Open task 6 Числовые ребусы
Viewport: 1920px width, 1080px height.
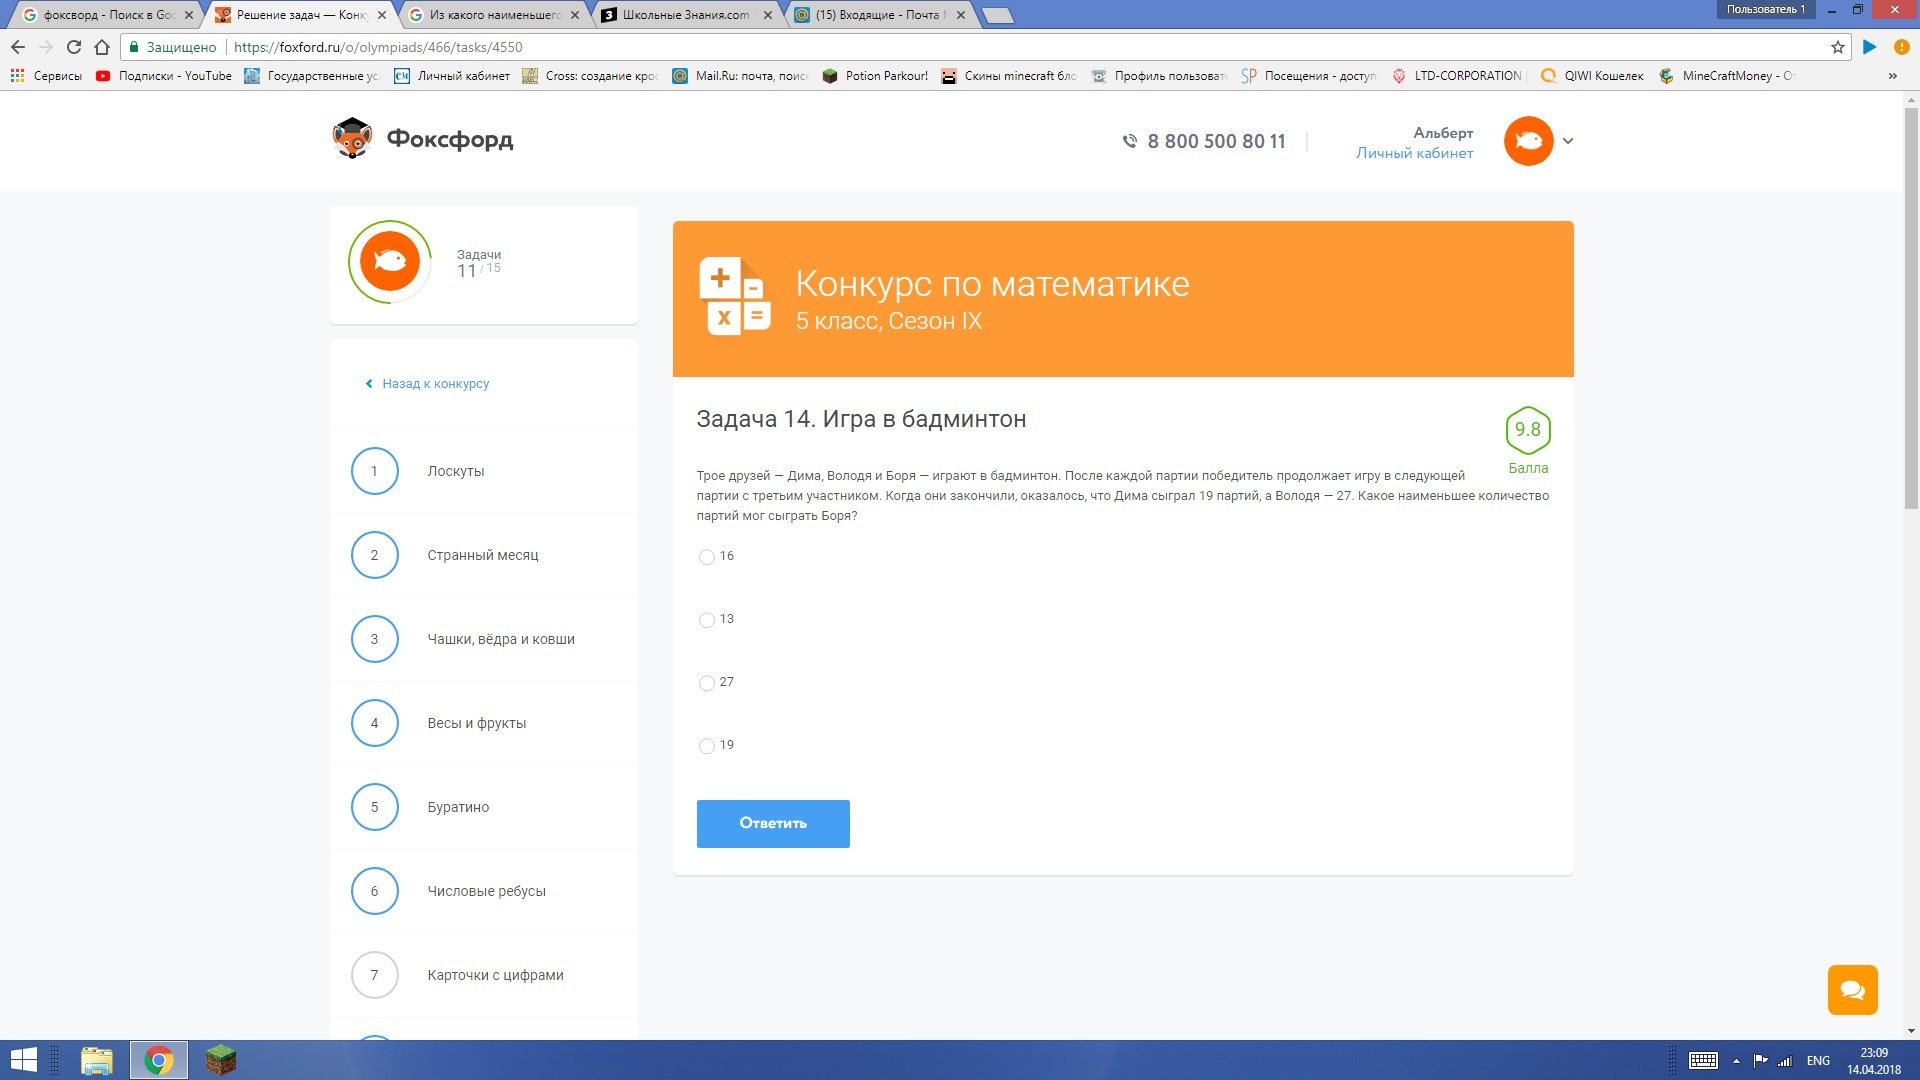tap(484, 891)
